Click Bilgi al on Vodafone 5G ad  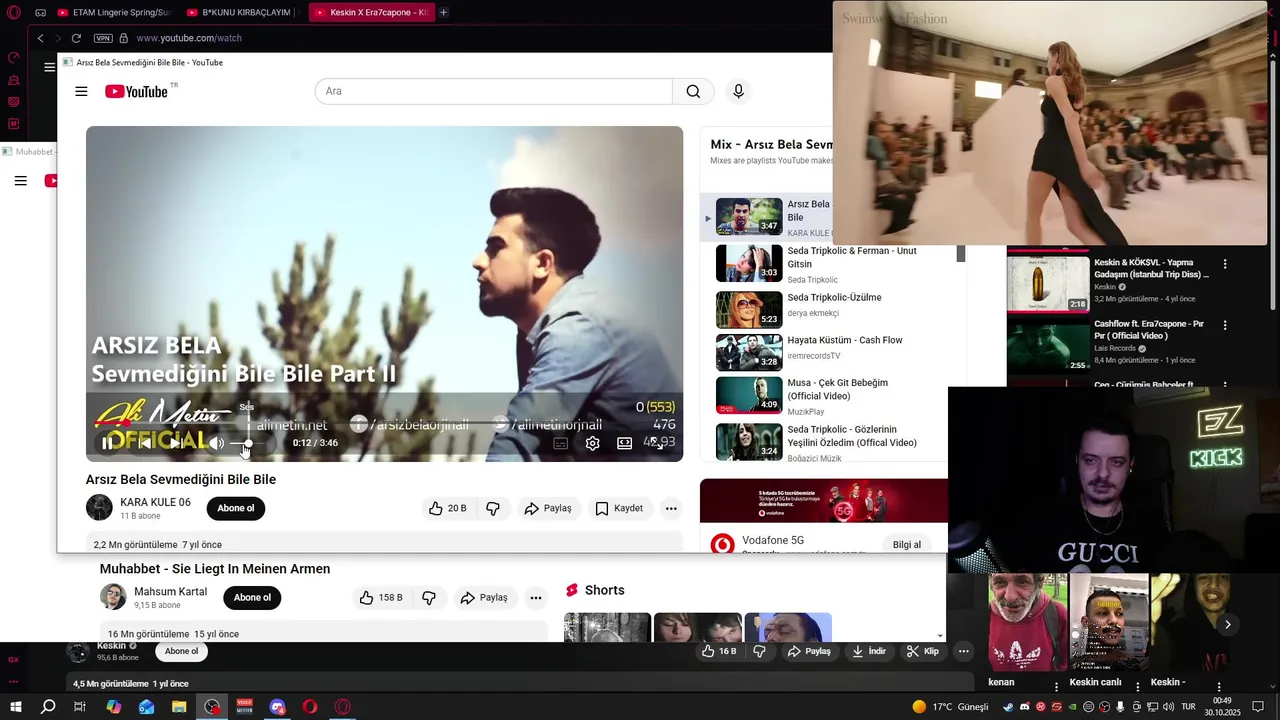point(907,545)
